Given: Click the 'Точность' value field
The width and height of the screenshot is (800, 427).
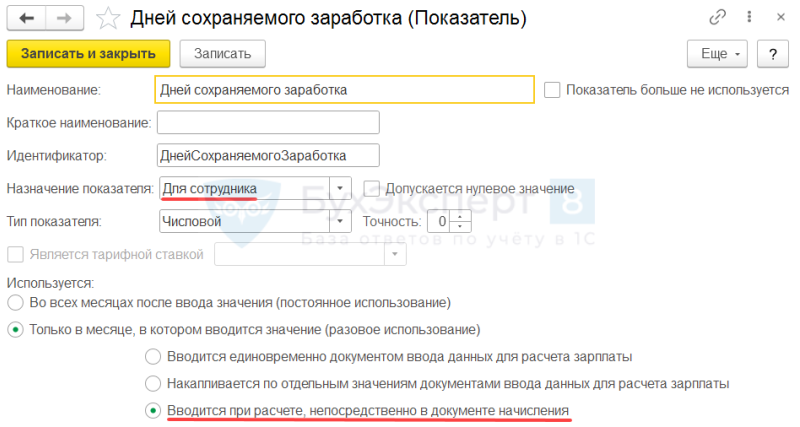Looking at the screenshot, I should pyautogui.click(x=439, y=221).
